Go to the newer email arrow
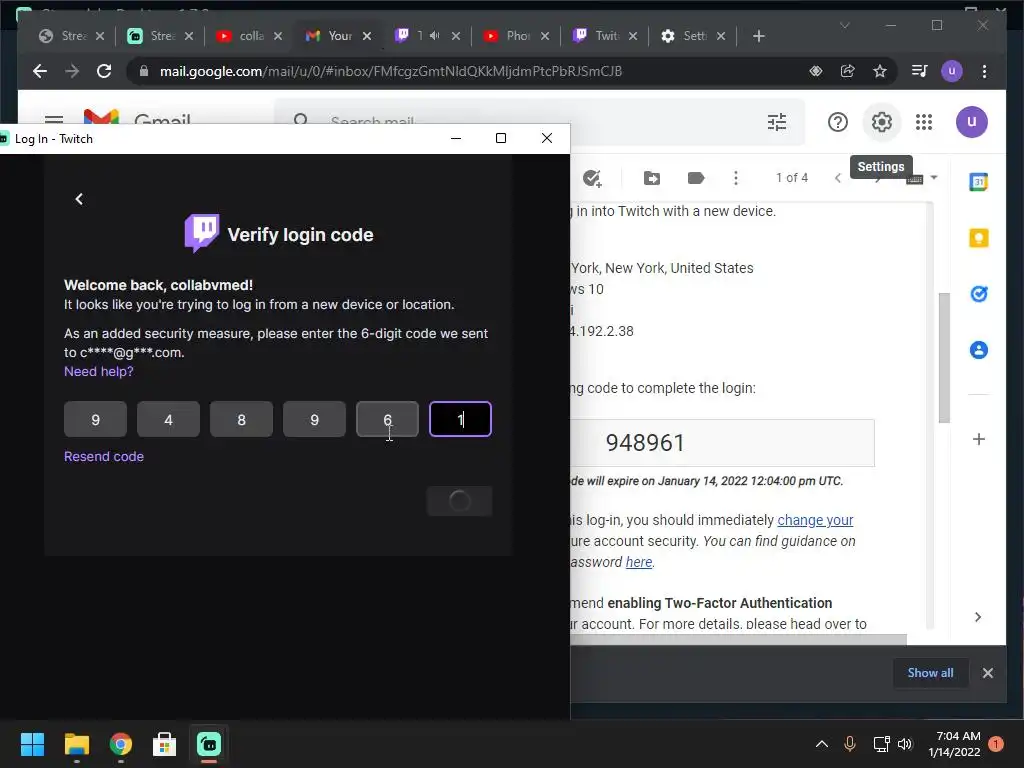 point(838,178)
